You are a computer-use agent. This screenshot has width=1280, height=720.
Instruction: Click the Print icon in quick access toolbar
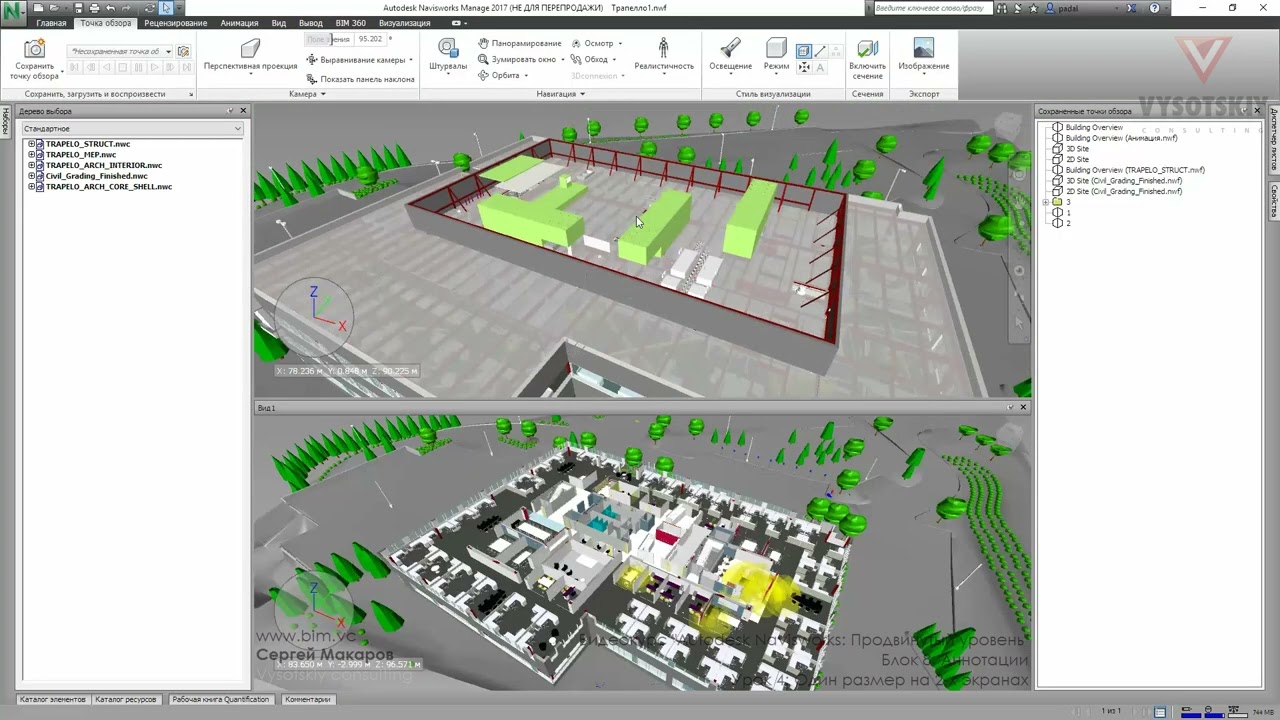tap(94, 8)
